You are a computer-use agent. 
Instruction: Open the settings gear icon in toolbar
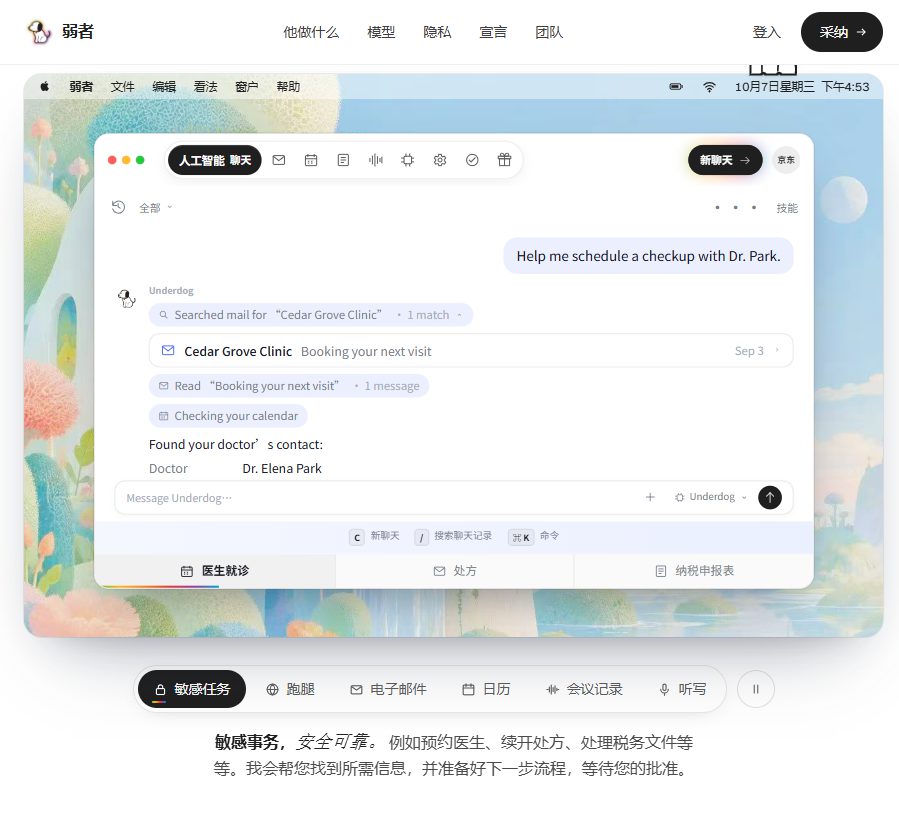(440, 160)
